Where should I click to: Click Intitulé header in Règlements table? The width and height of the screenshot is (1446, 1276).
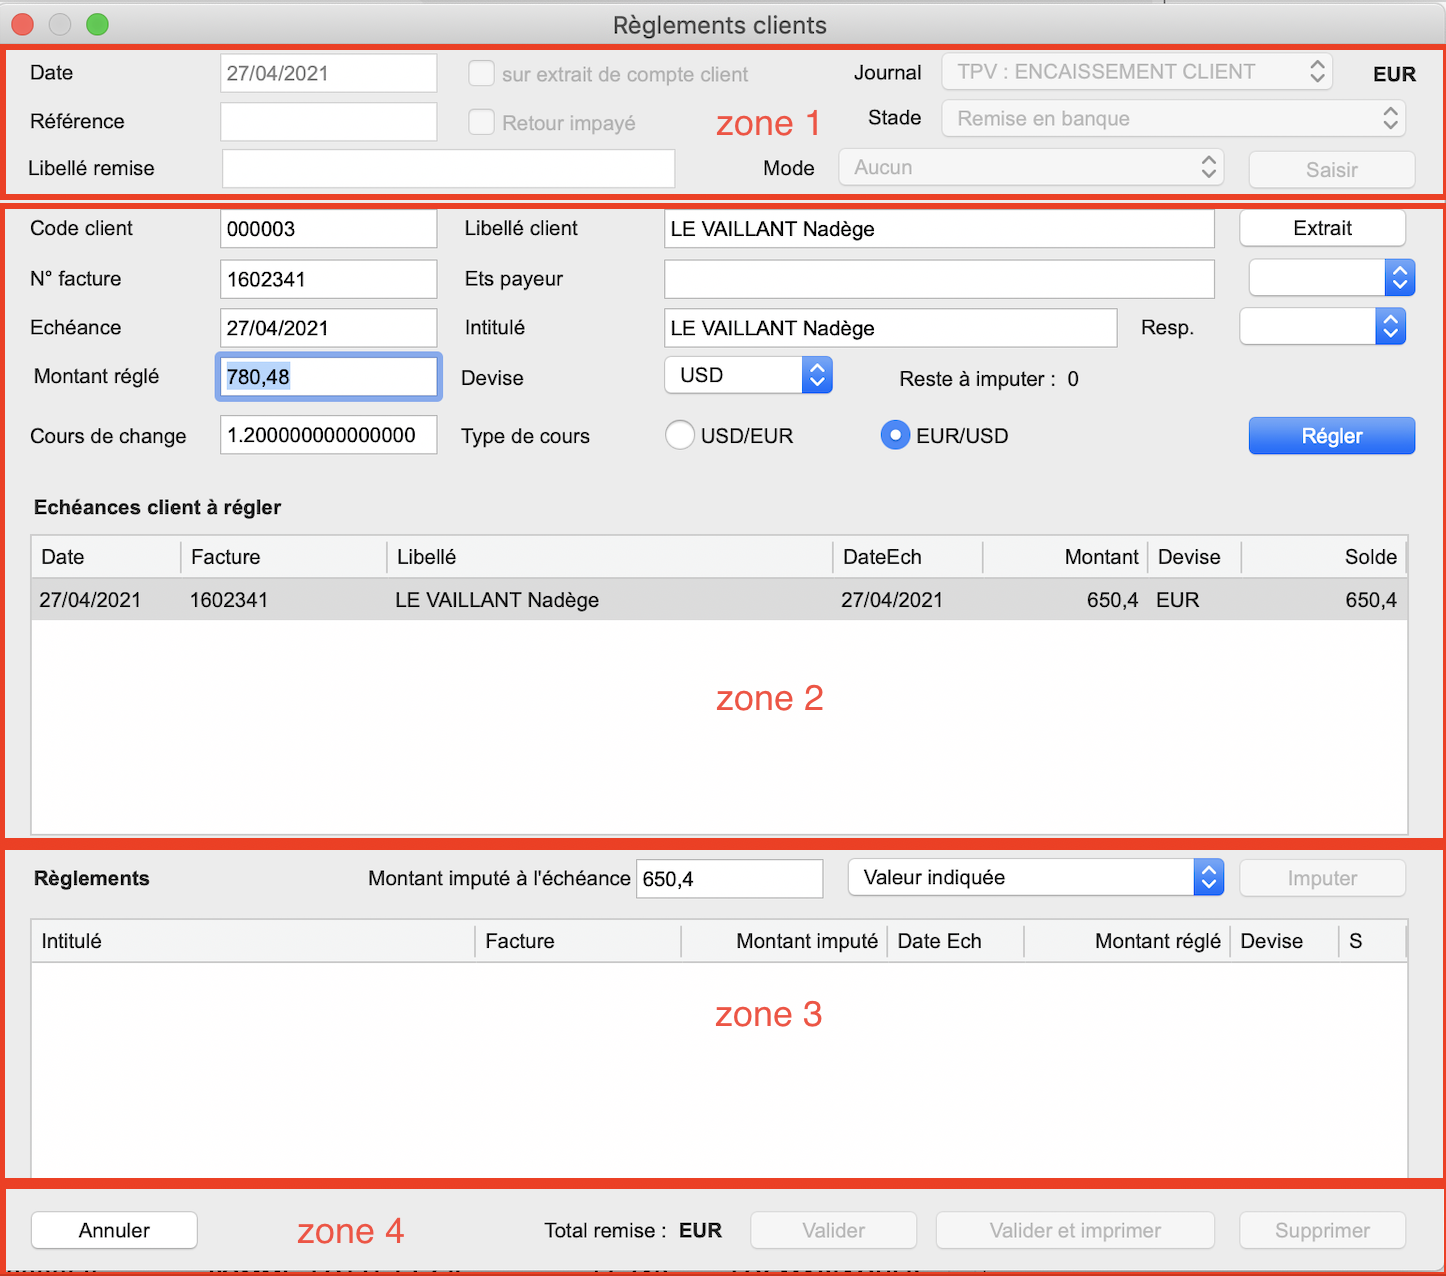(253, 941)
